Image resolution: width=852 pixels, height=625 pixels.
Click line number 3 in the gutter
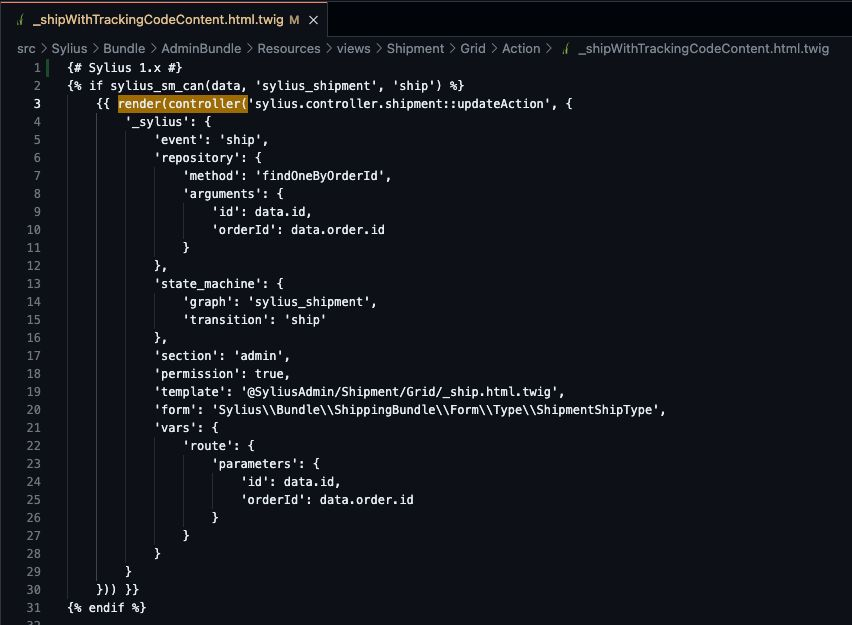37,103
